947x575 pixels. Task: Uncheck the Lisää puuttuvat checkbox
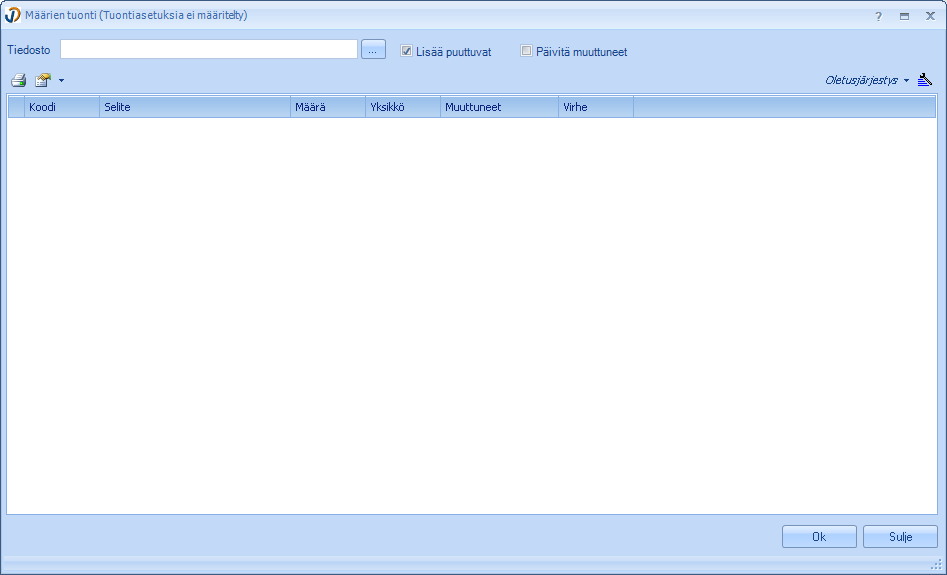pyautogui.click(x=406, y=51)
